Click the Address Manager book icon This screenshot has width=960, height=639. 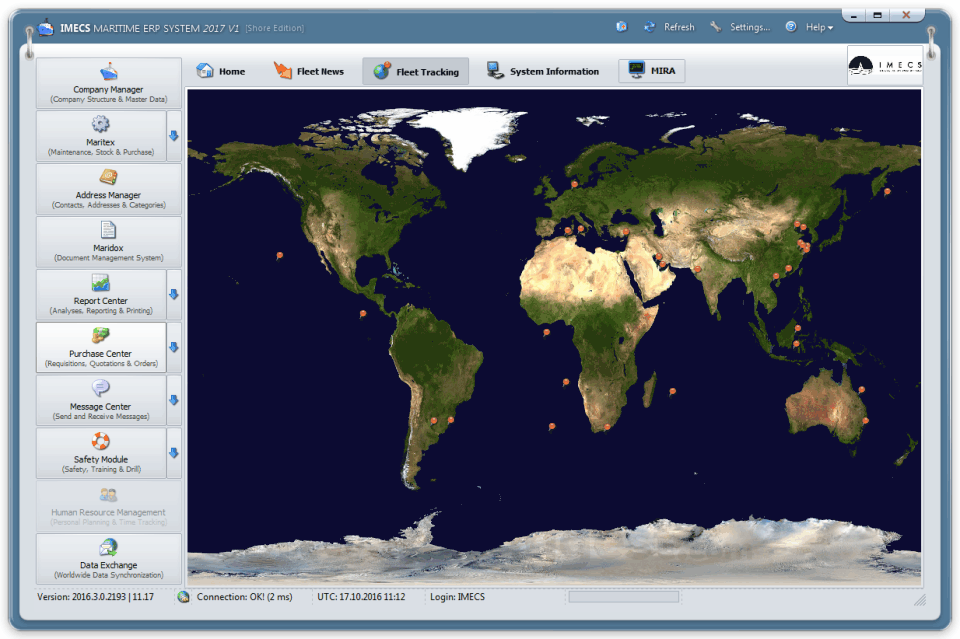108,177
